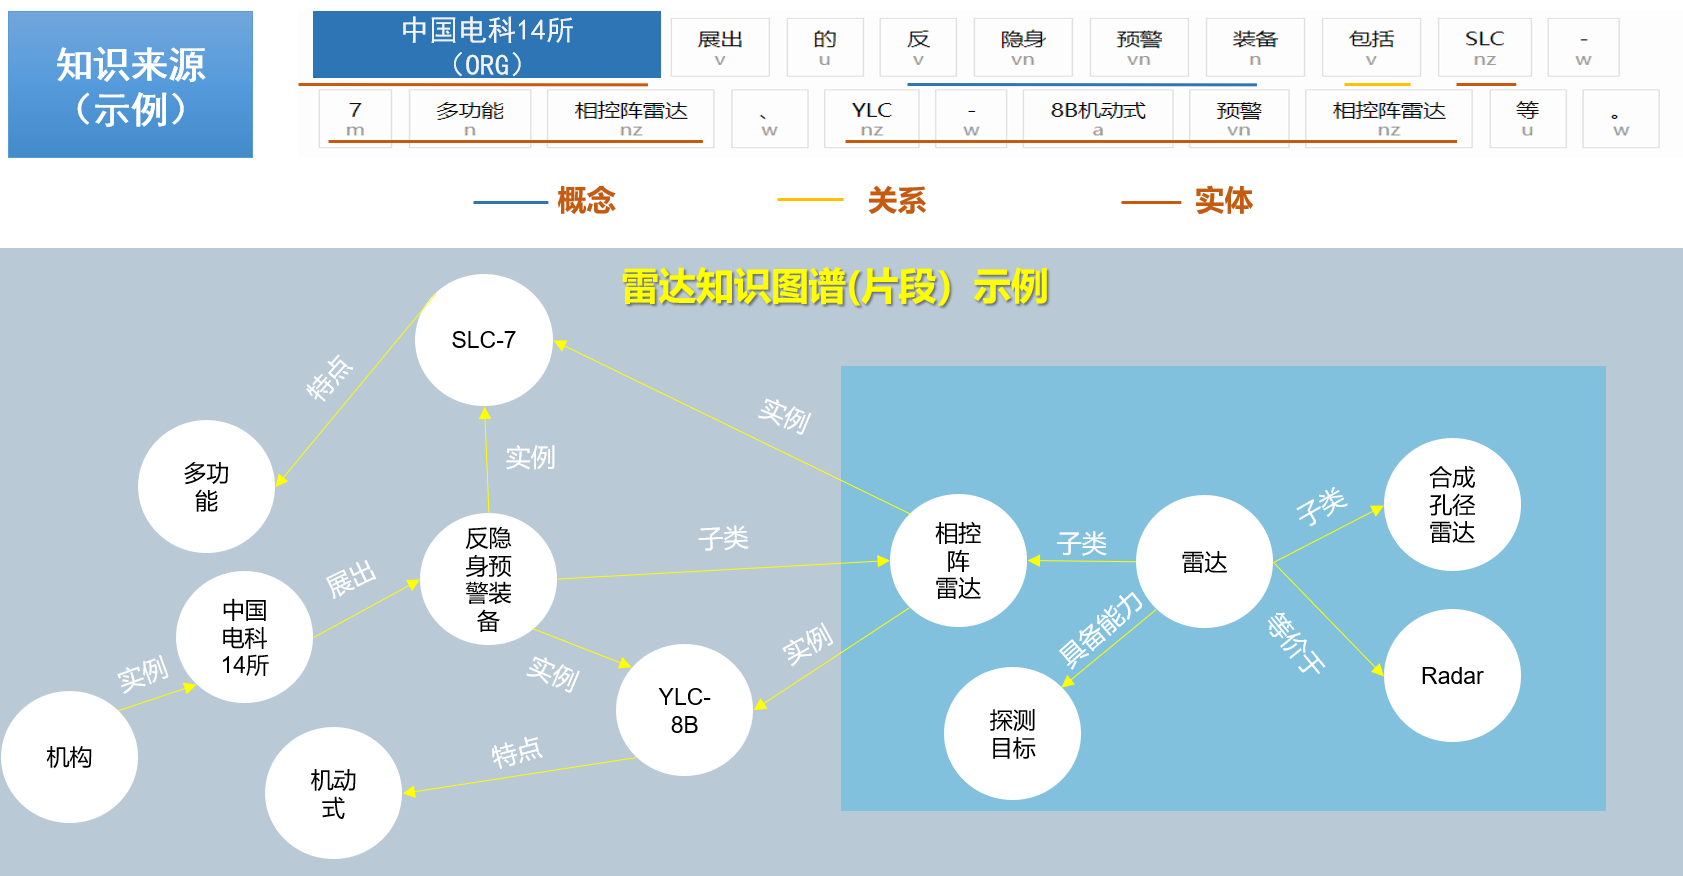Click 子类 label between 雷达 and 相控阵雷达 nodes
This screenshot has width=1683, height=876.
click(x=1082, y=543)
